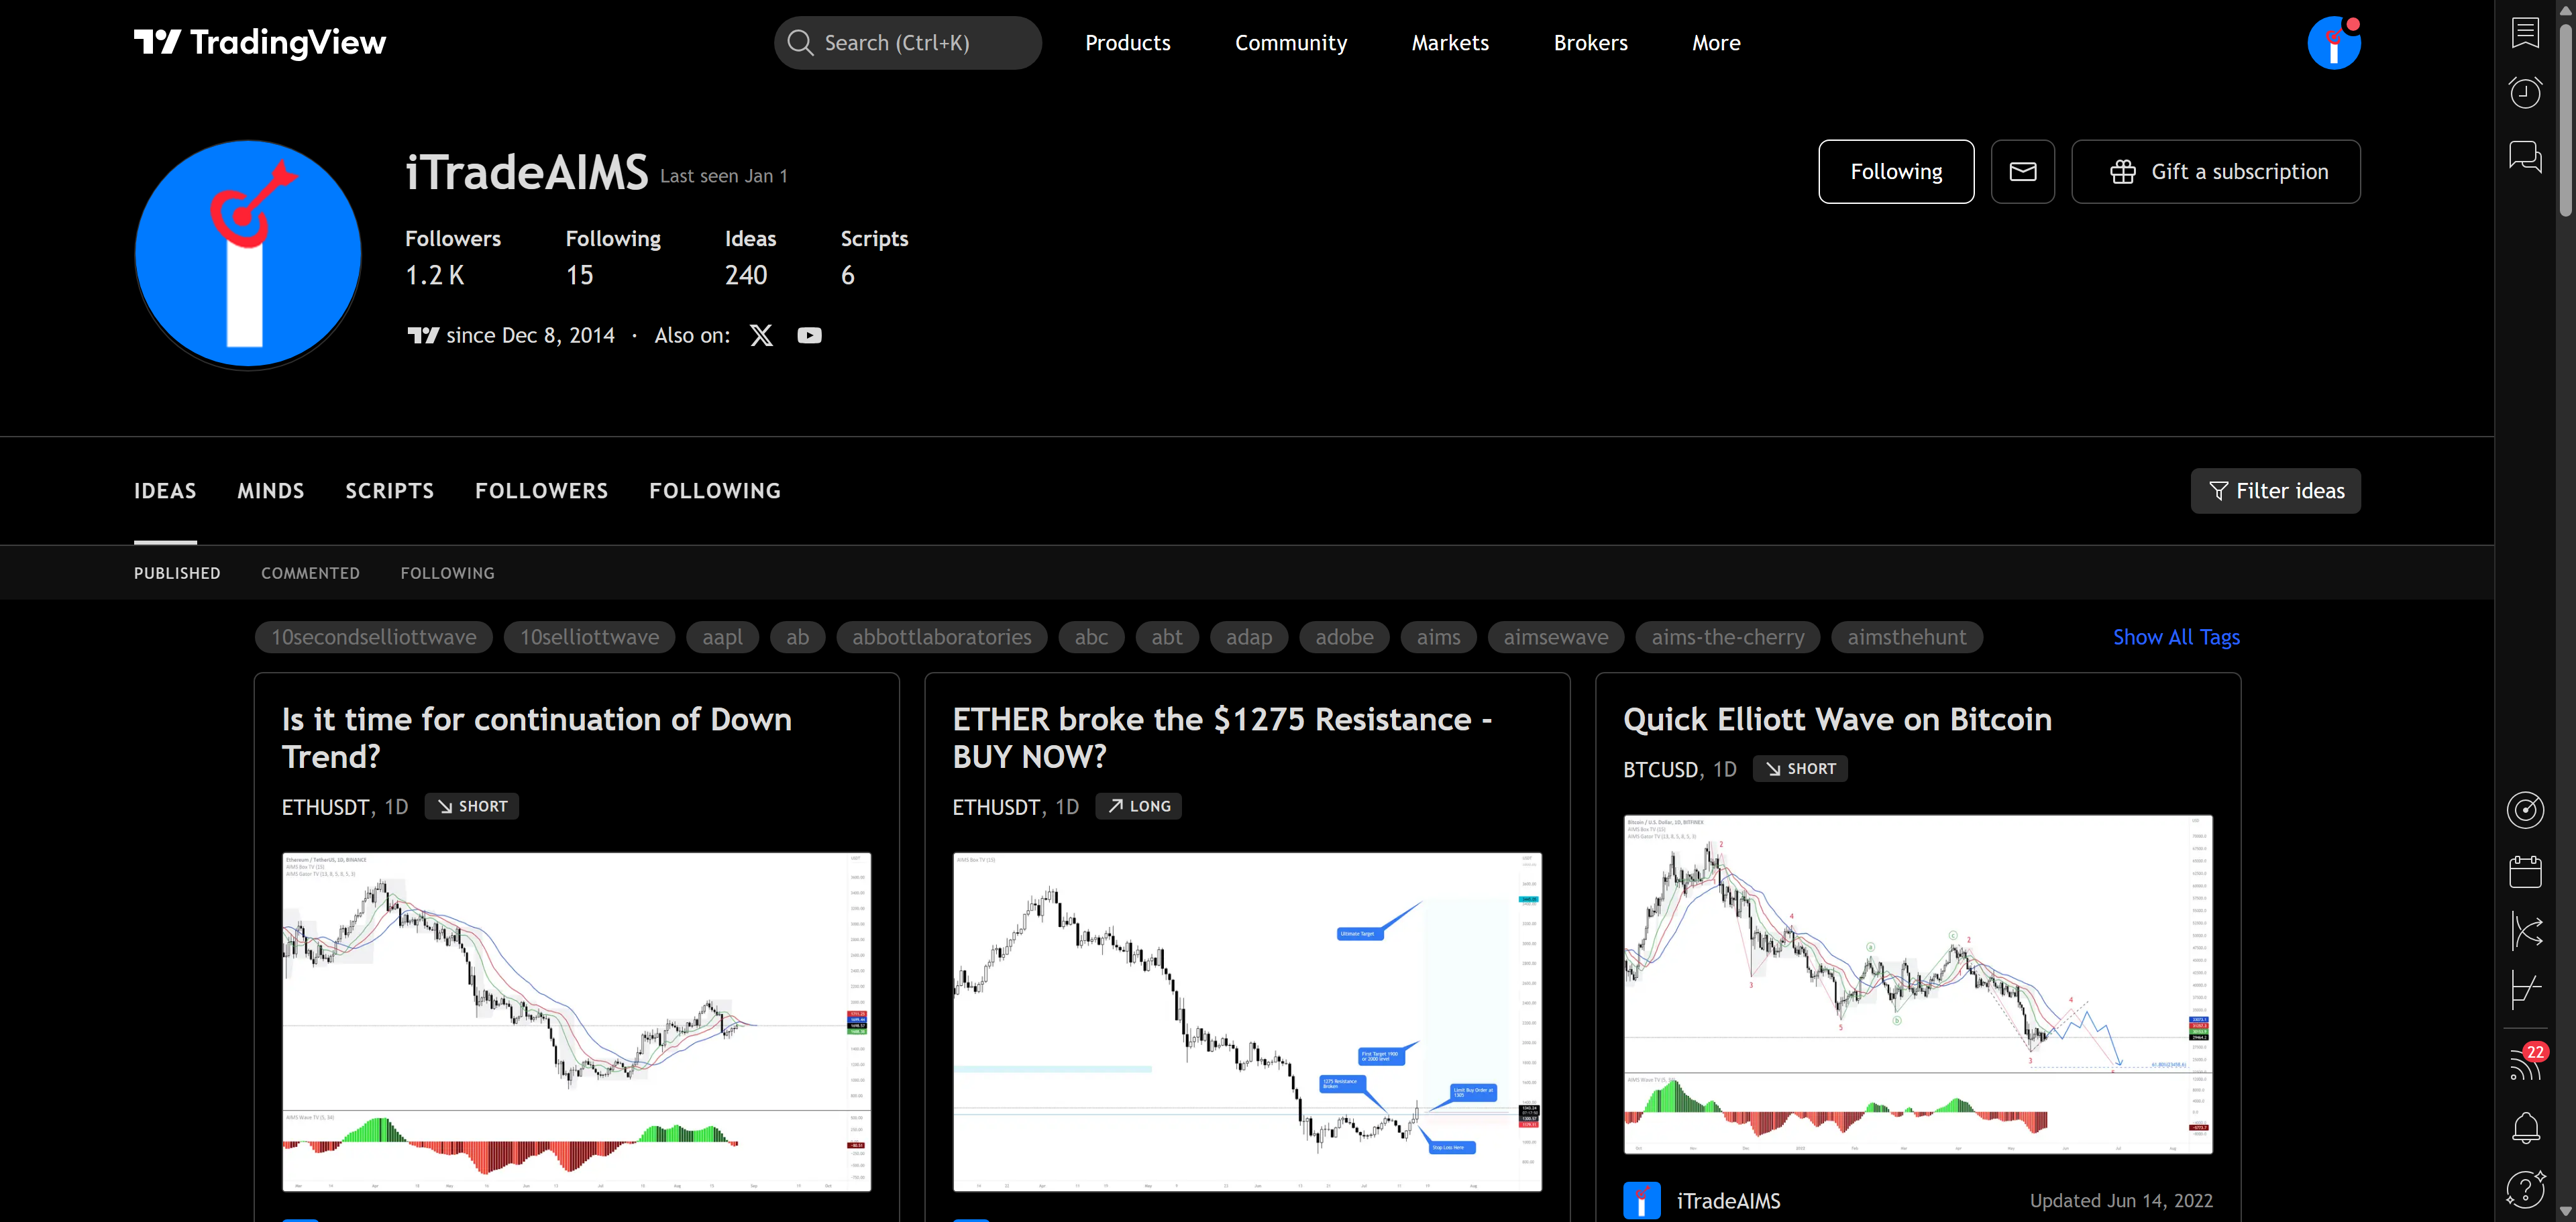Screen dimensions: 2576x1222
Task: Filter by the ab tag
Action: (x=797, y=637)
